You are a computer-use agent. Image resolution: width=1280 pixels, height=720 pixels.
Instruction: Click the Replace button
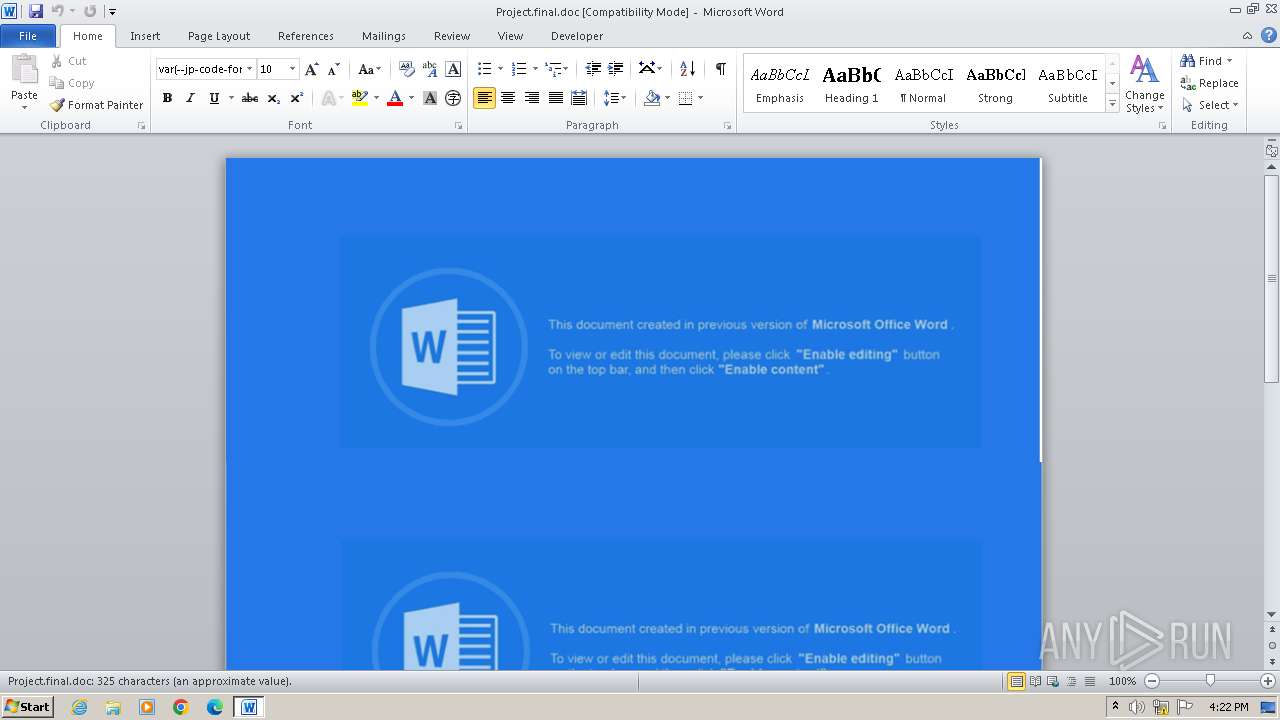click(1209, 83)
